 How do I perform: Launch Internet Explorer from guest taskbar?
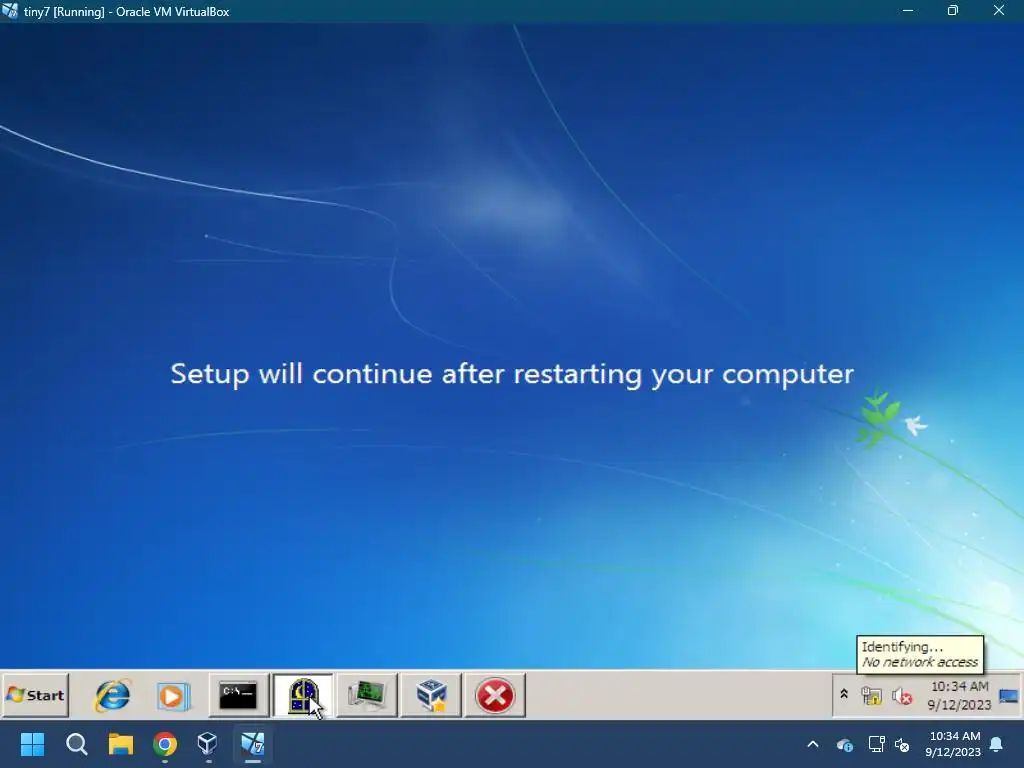click(x=112, y=696)
